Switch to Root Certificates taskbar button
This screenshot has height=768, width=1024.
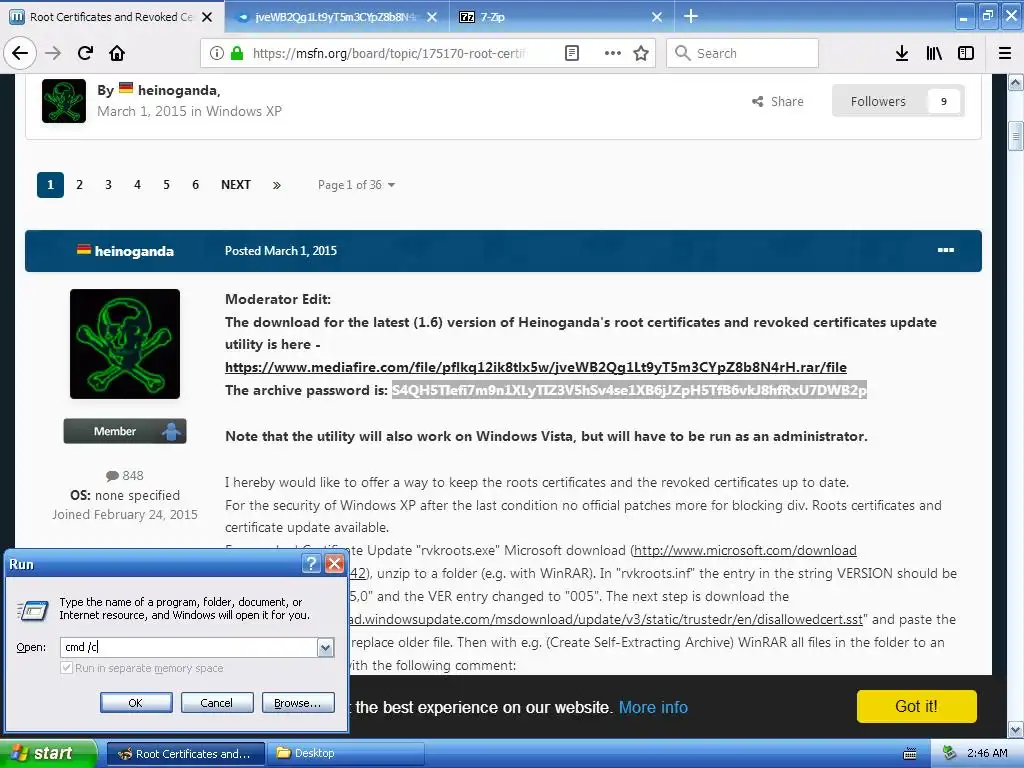[x=186, y=754]
